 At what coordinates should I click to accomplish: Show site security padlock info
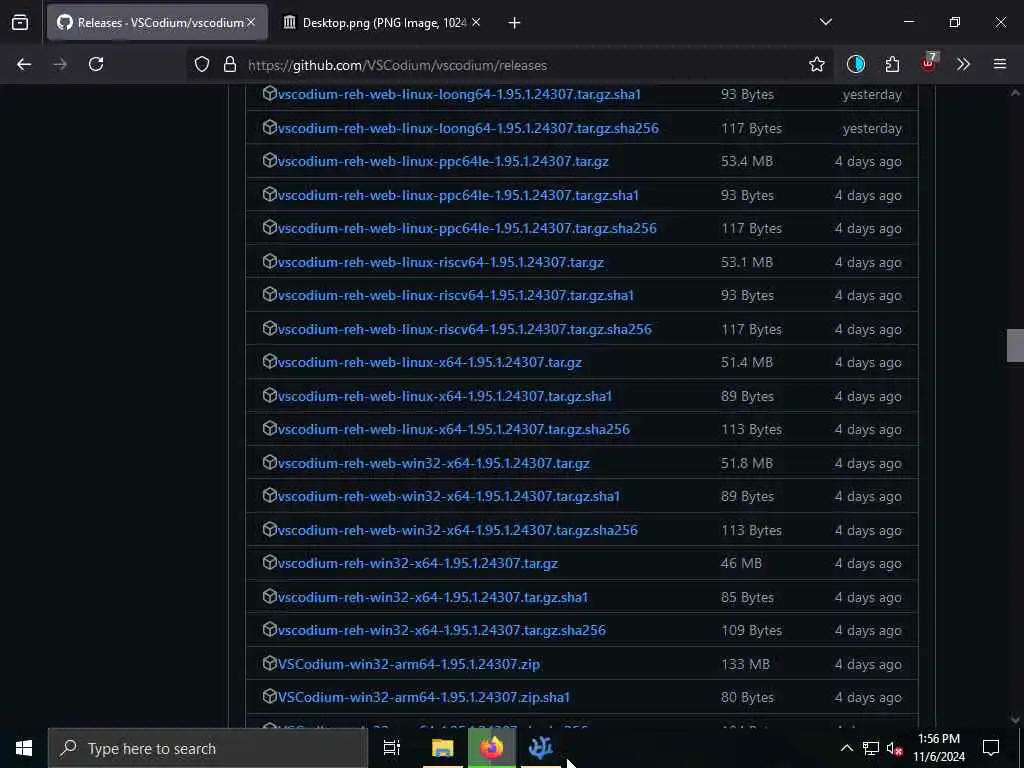tap(229, 65)
